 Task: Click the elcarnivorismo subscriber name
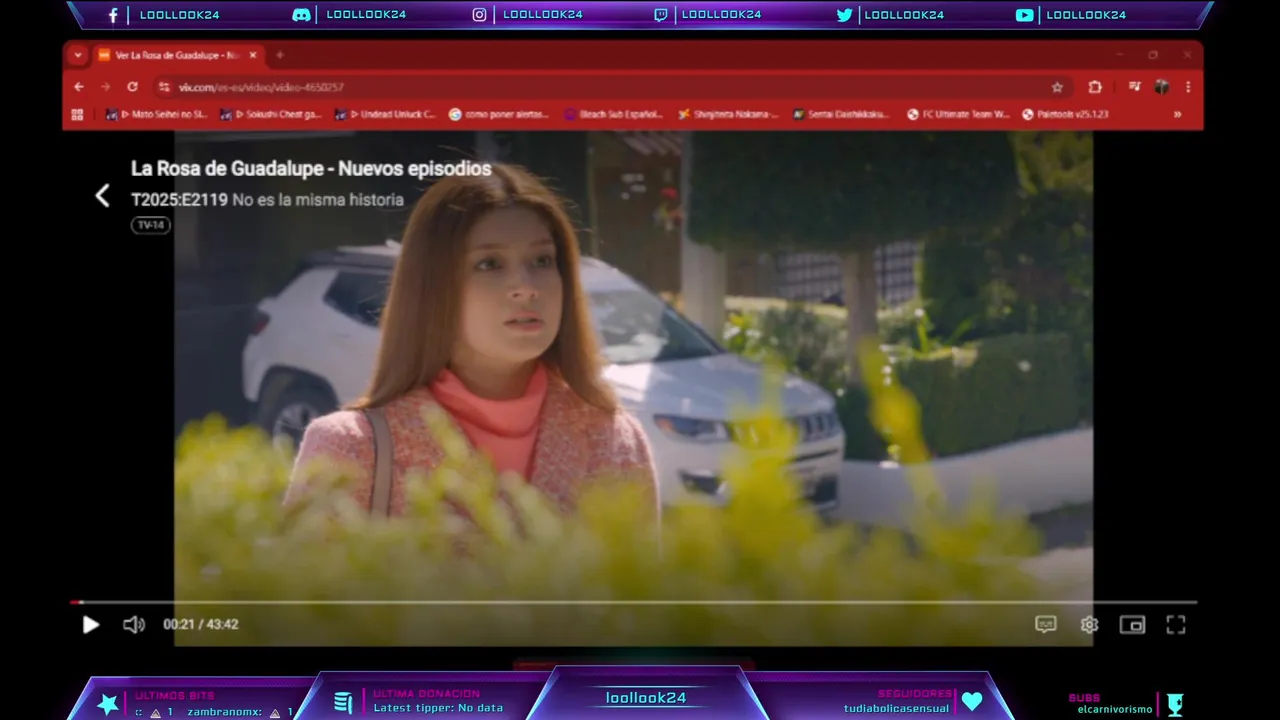point(1115,710)
